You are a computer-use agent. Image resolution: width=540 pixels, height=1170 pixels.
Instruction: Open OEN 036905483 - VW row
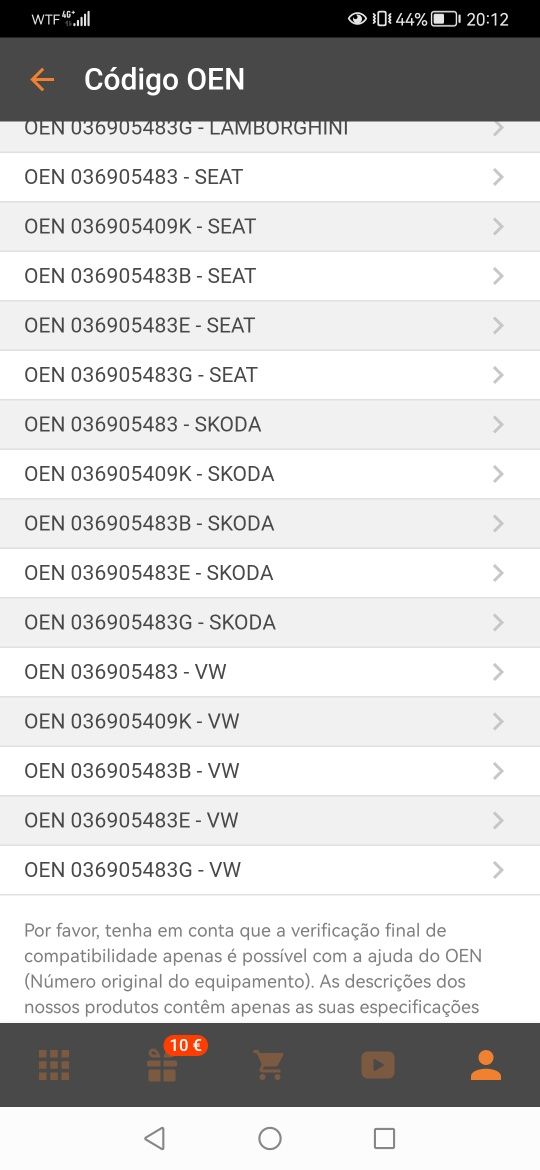pyautogui.click(x=270, y=672)
